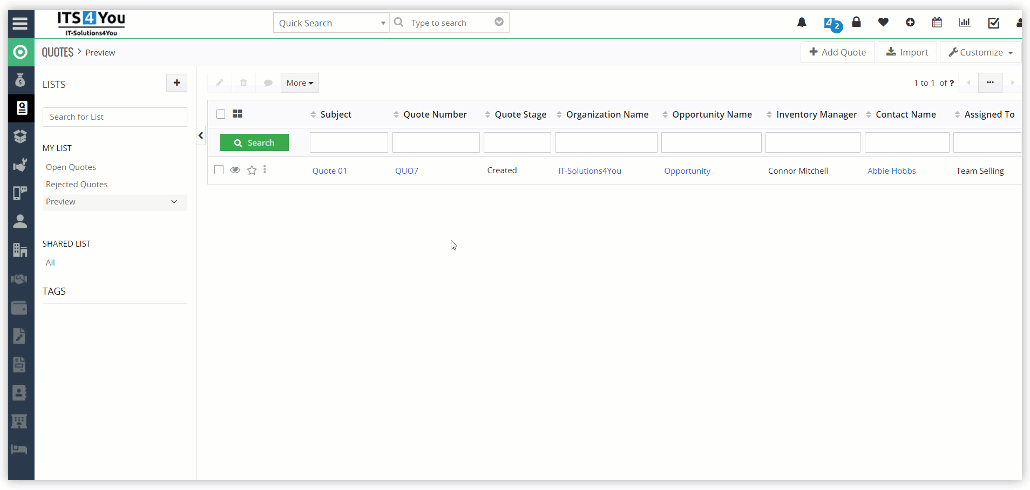Click the heart favorites icon
Screen dimensions: 1030x490
[883, 23]
